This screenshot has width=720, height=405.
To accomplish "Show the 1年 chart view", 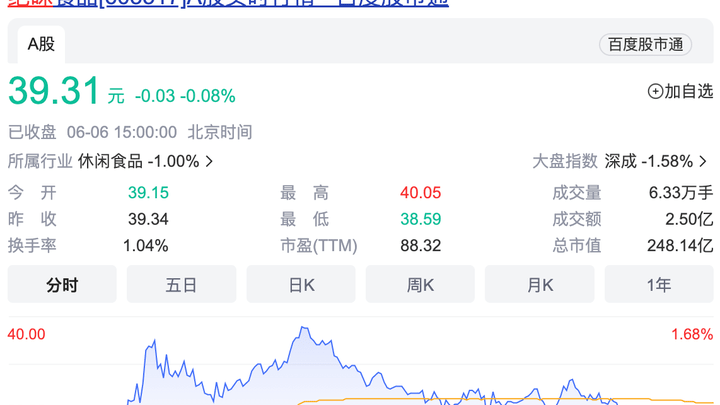I will [659, 285].
